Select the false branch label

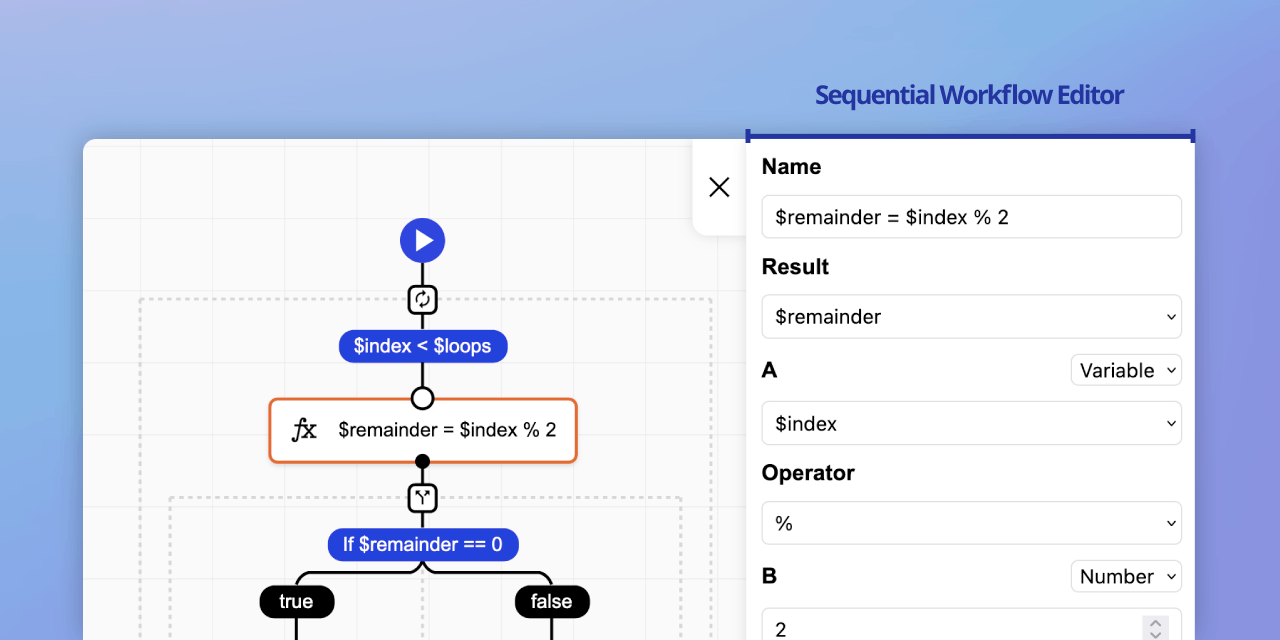551,601
